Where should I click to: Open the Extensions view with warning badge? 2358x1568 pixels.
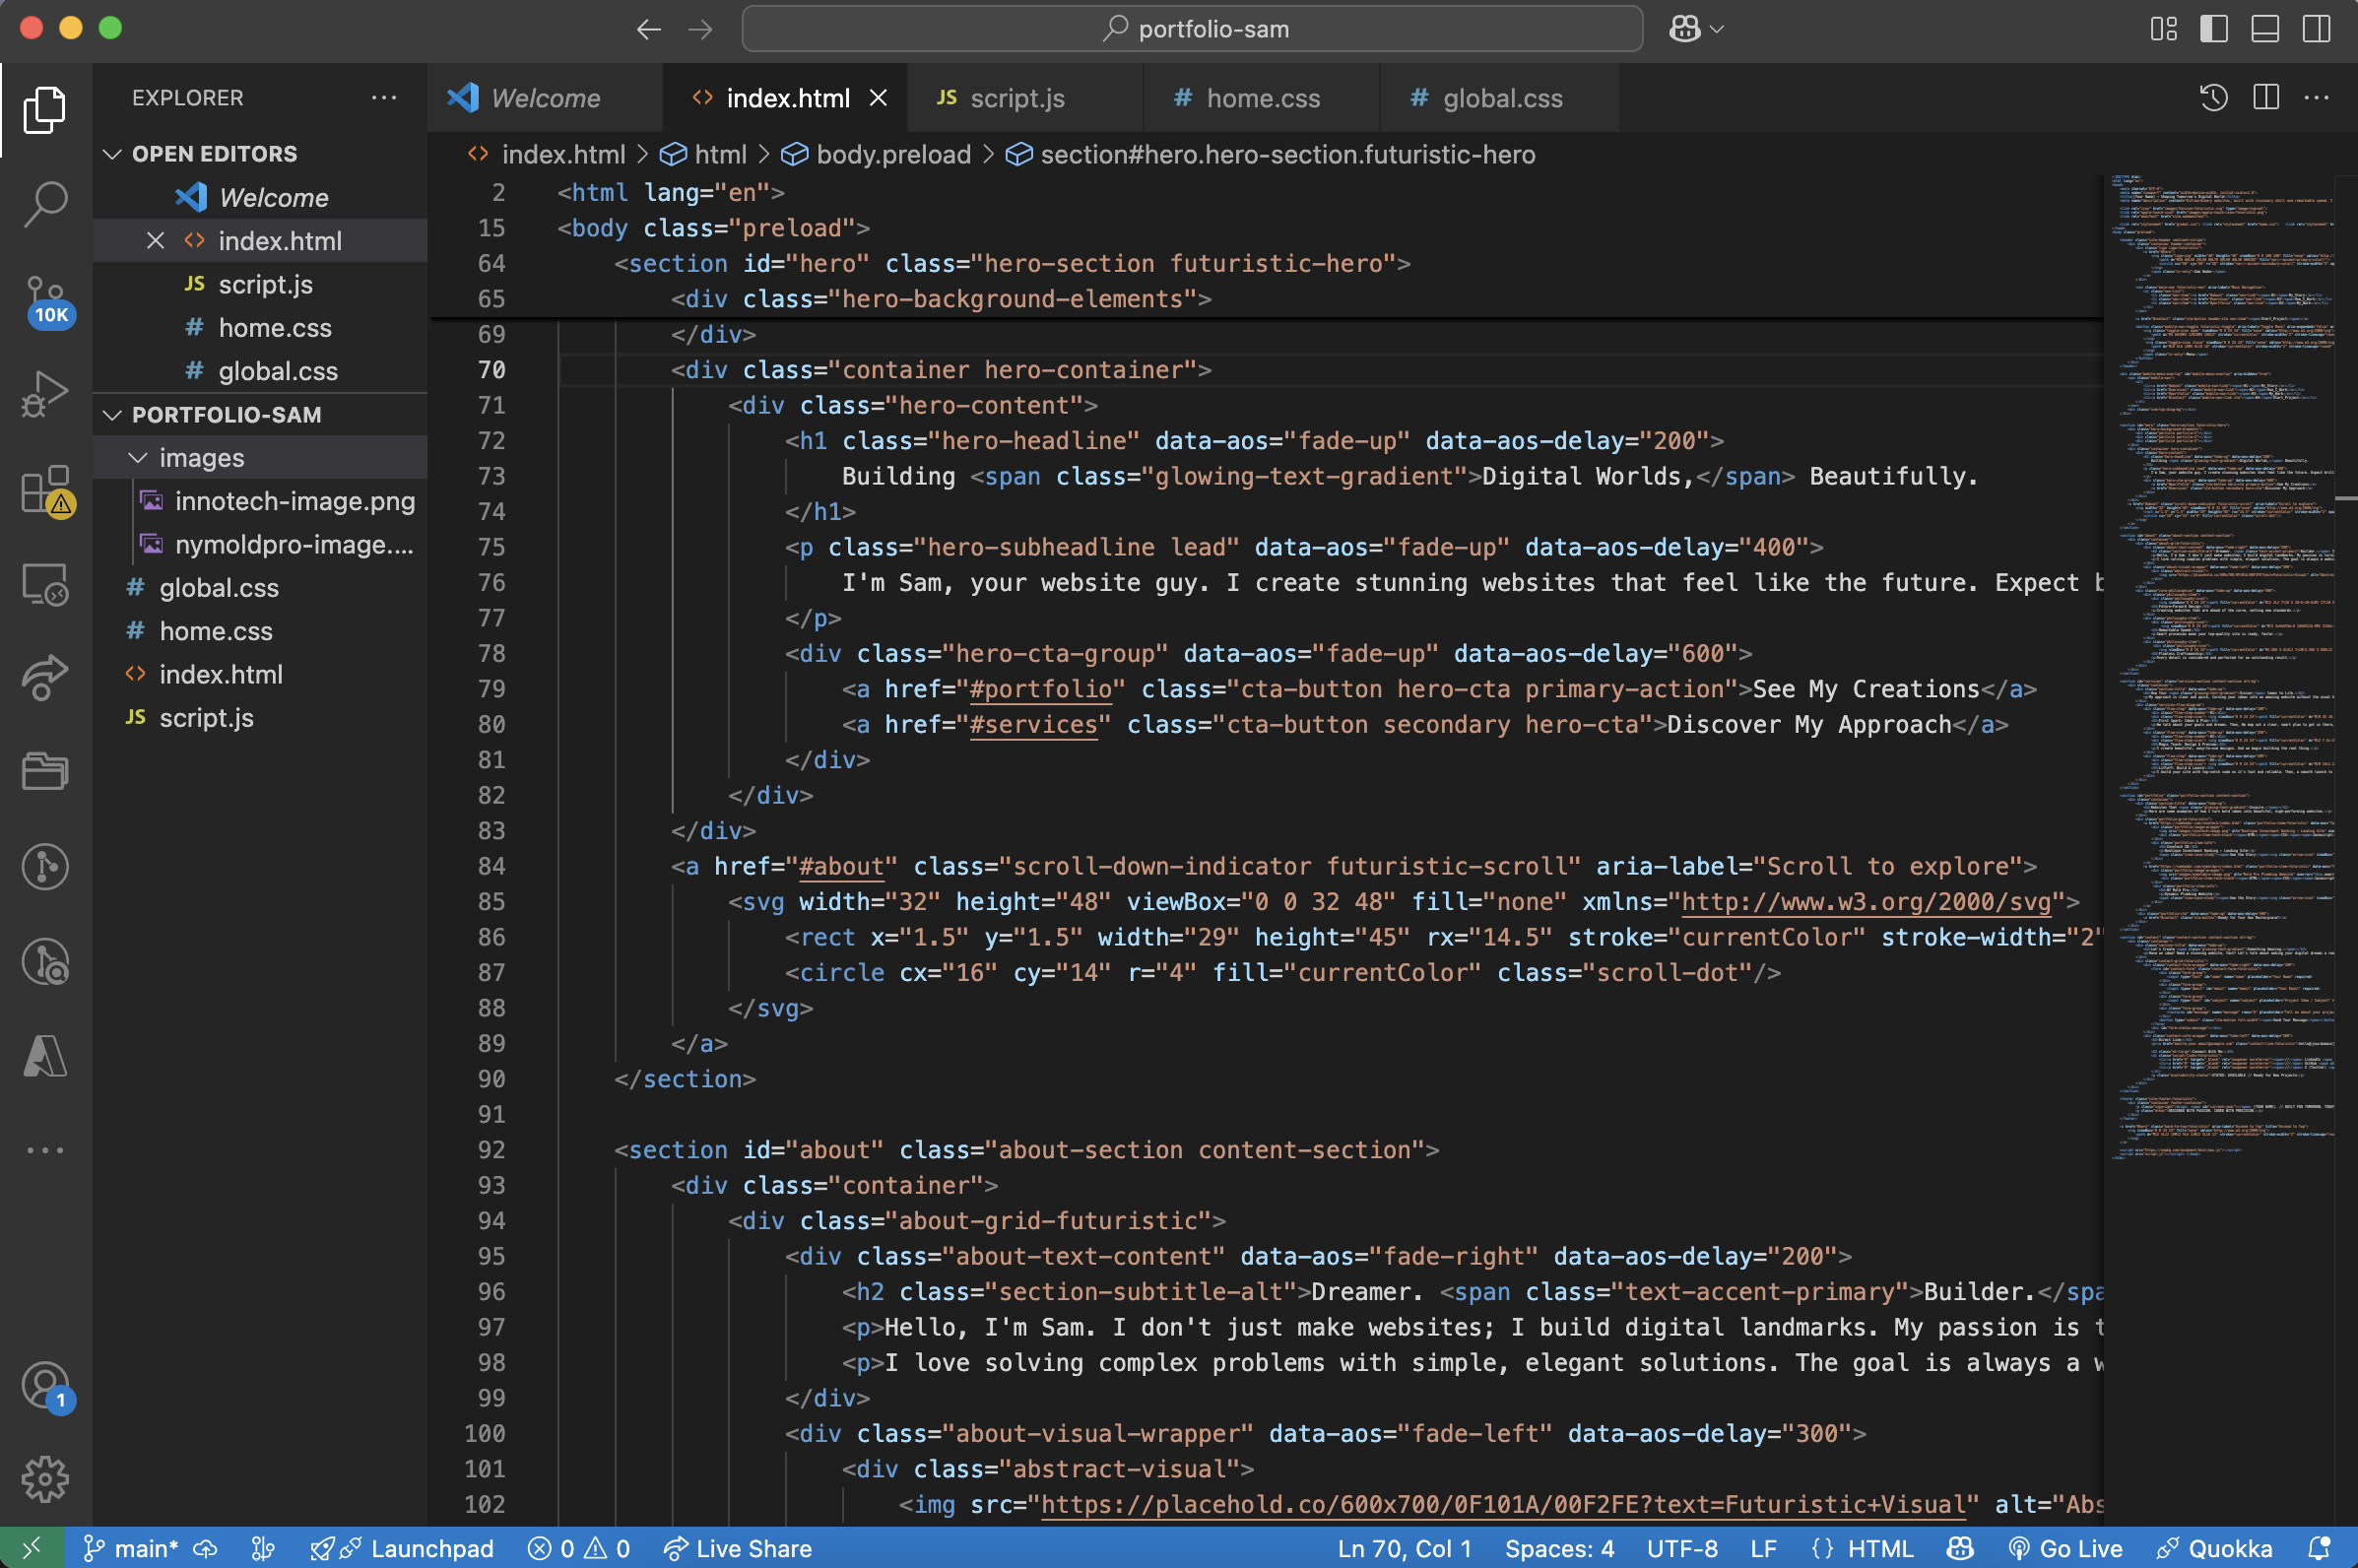coord(46,490)
